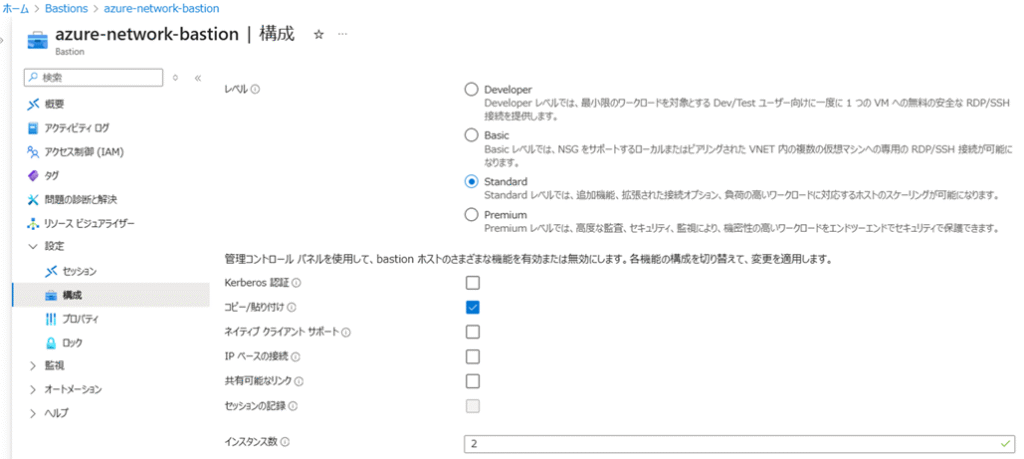Go to Bastions breadcrumb link
The image size is (1024, 459).
(67, 8)
